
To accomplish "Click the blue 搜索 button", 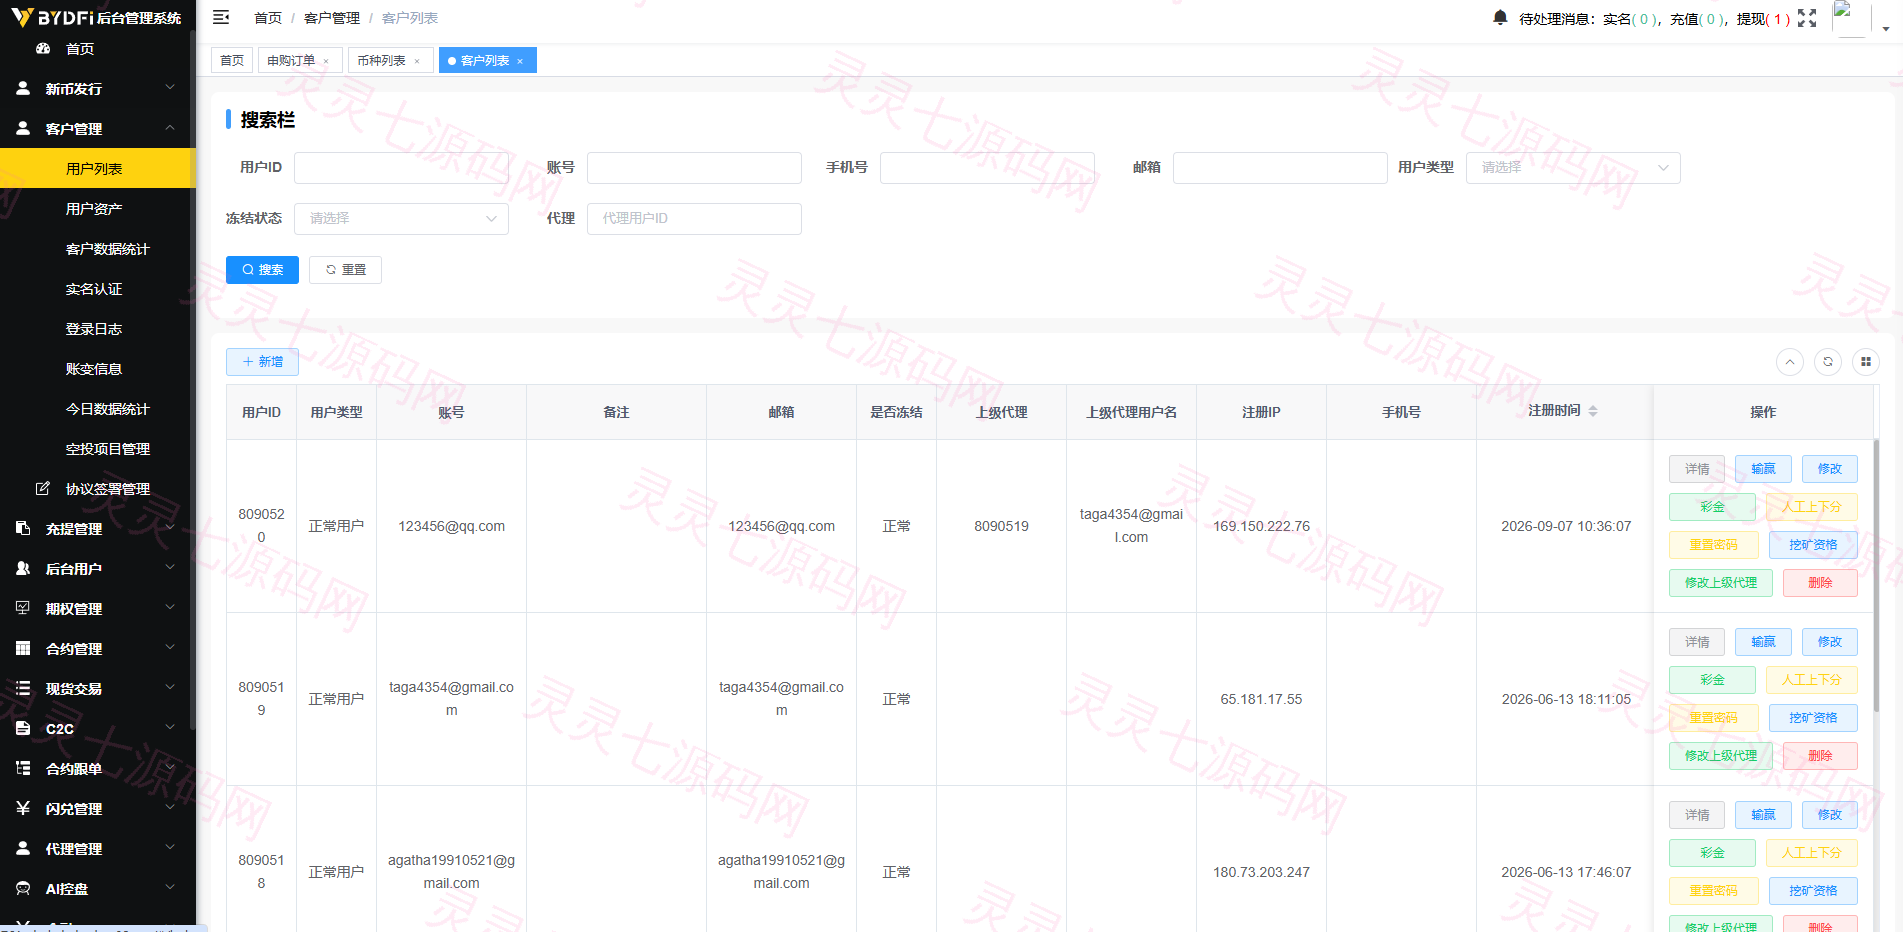I will 262,270.
